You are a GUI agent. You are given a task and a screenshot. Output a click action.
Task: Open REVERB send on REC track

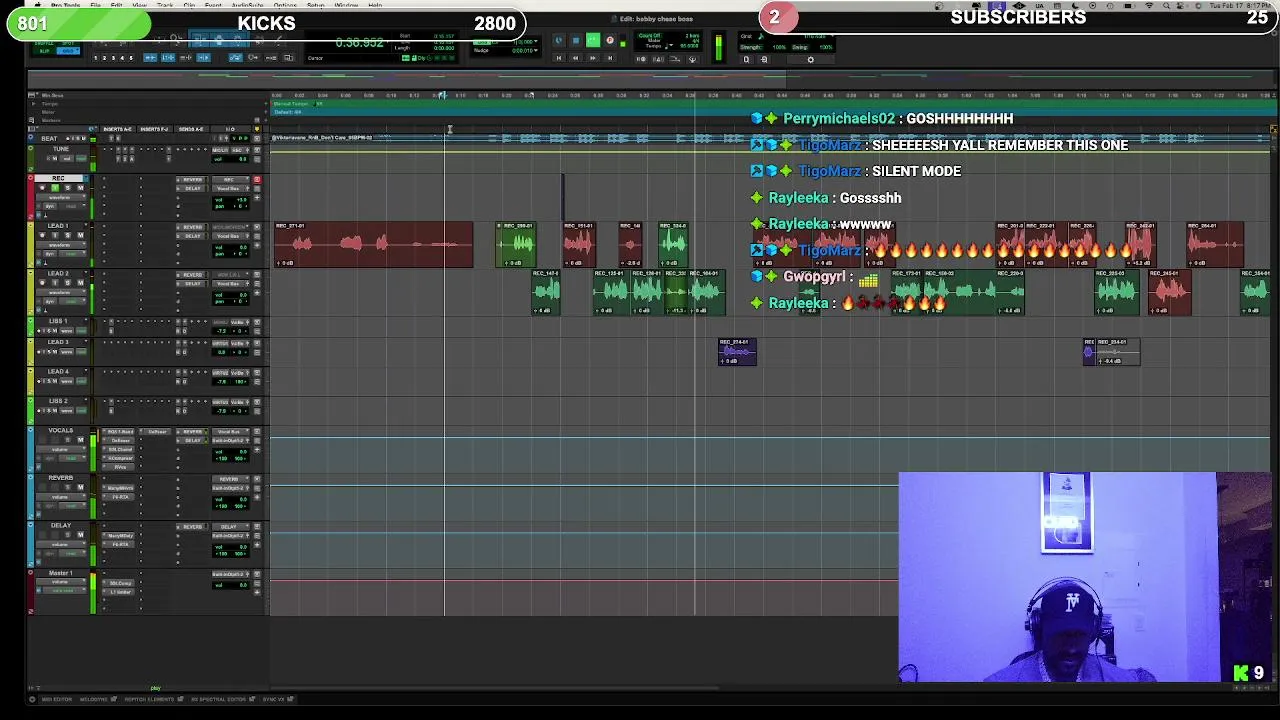point(192,180)
